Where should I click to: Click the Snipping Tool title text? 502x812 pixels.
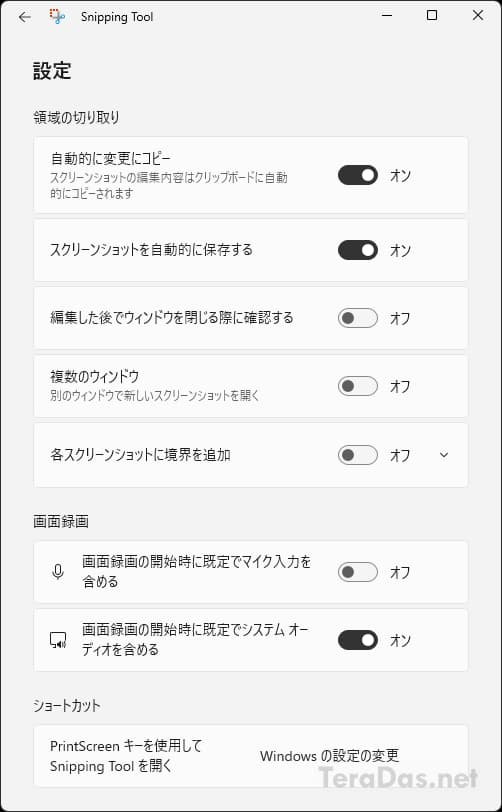click(x=117, y=17)
